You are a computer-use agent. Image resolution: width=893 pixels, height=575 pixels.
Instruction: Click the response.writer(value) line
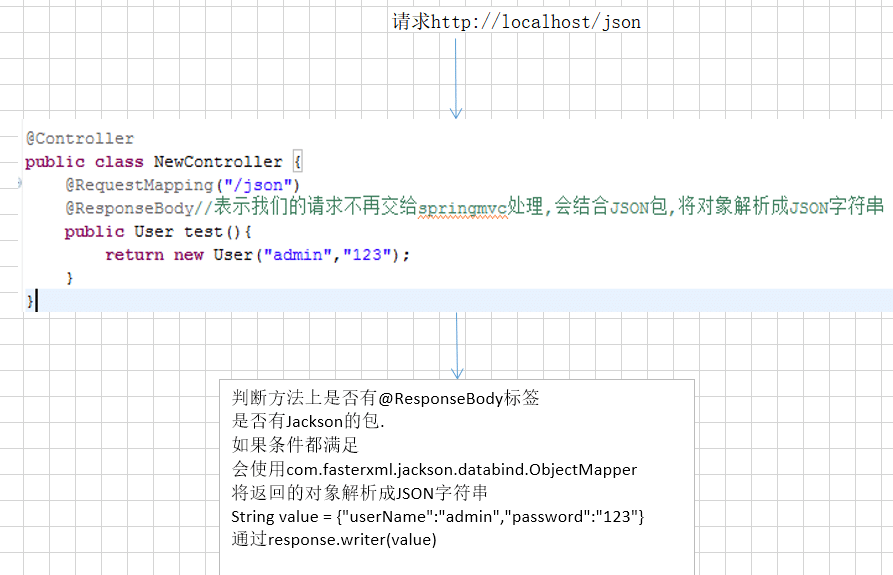[333, 540]
